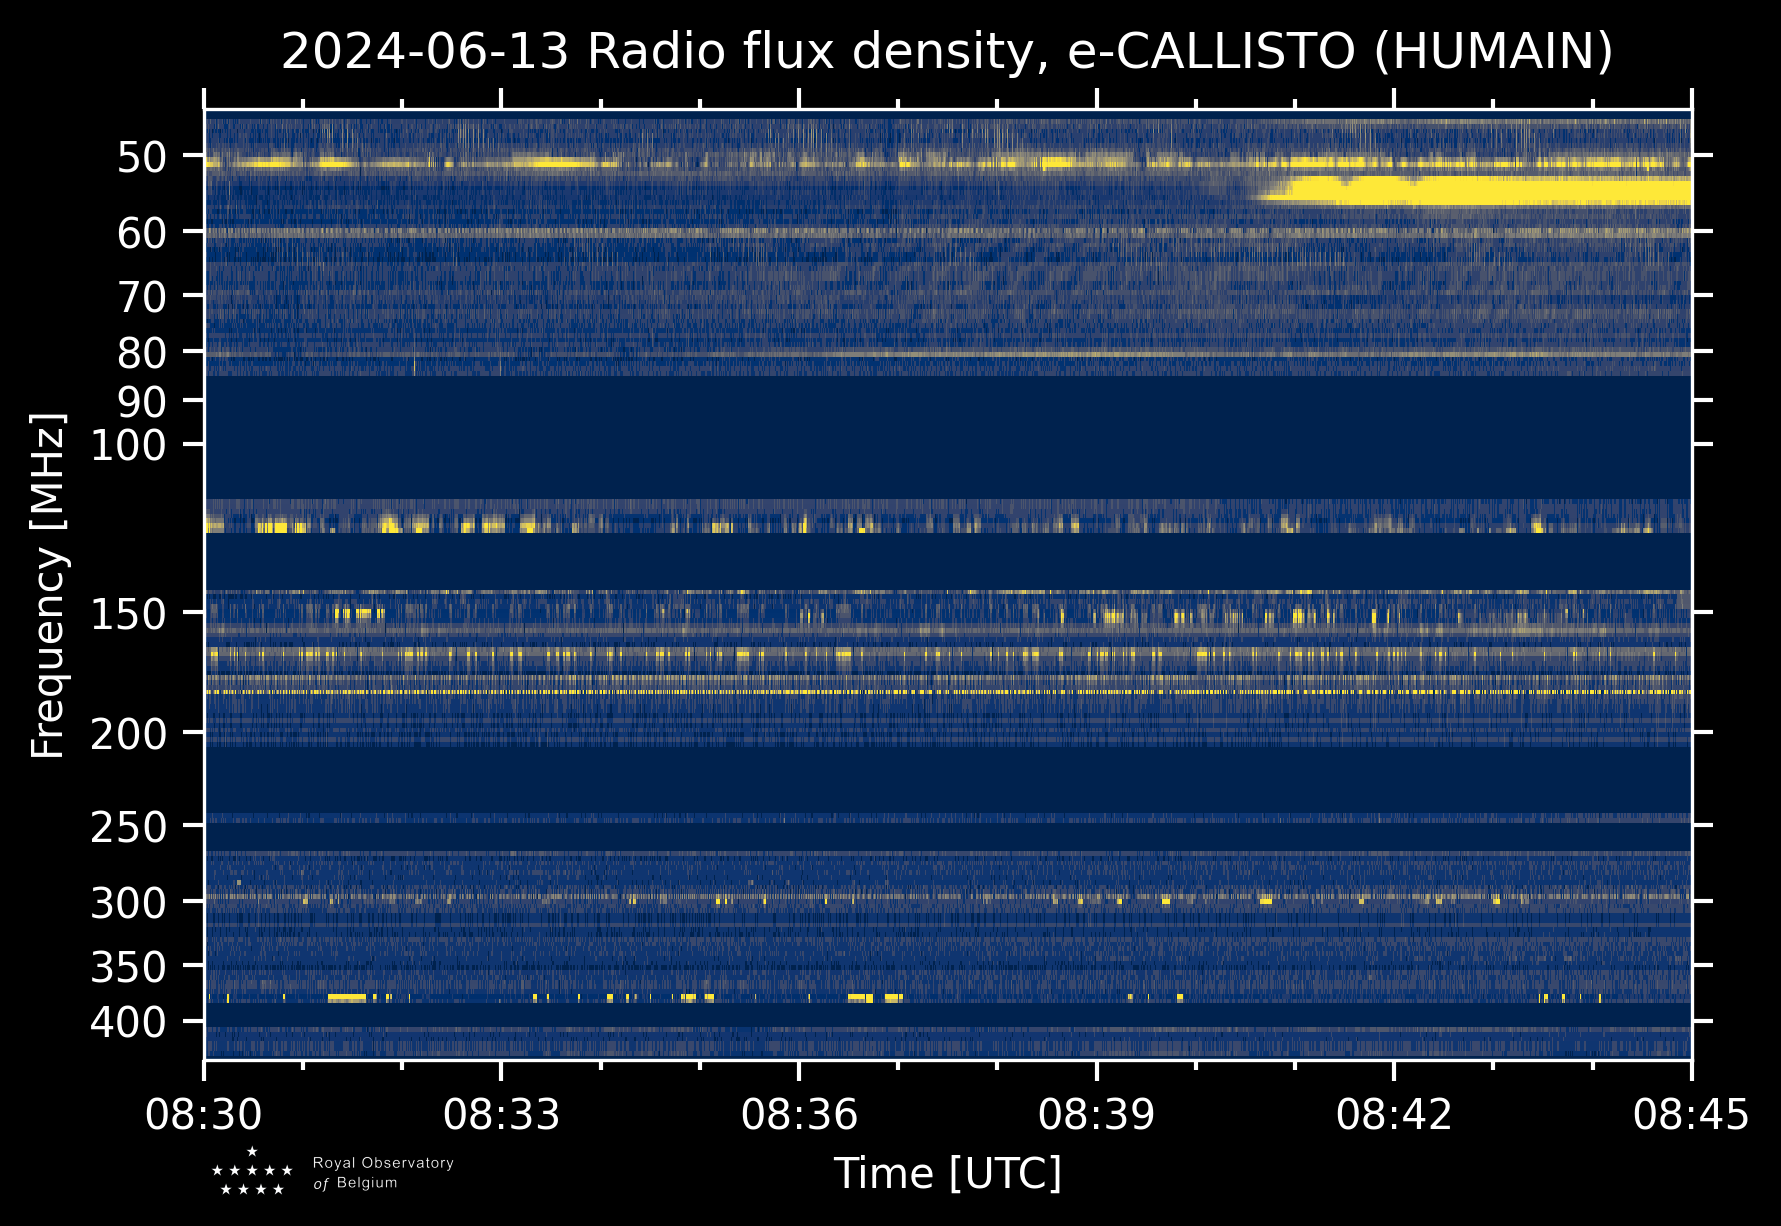This screenshot has height=1226, width=1781.
Task: Click the 08:42 time axis label
Action: (x=1394, y=1114)
